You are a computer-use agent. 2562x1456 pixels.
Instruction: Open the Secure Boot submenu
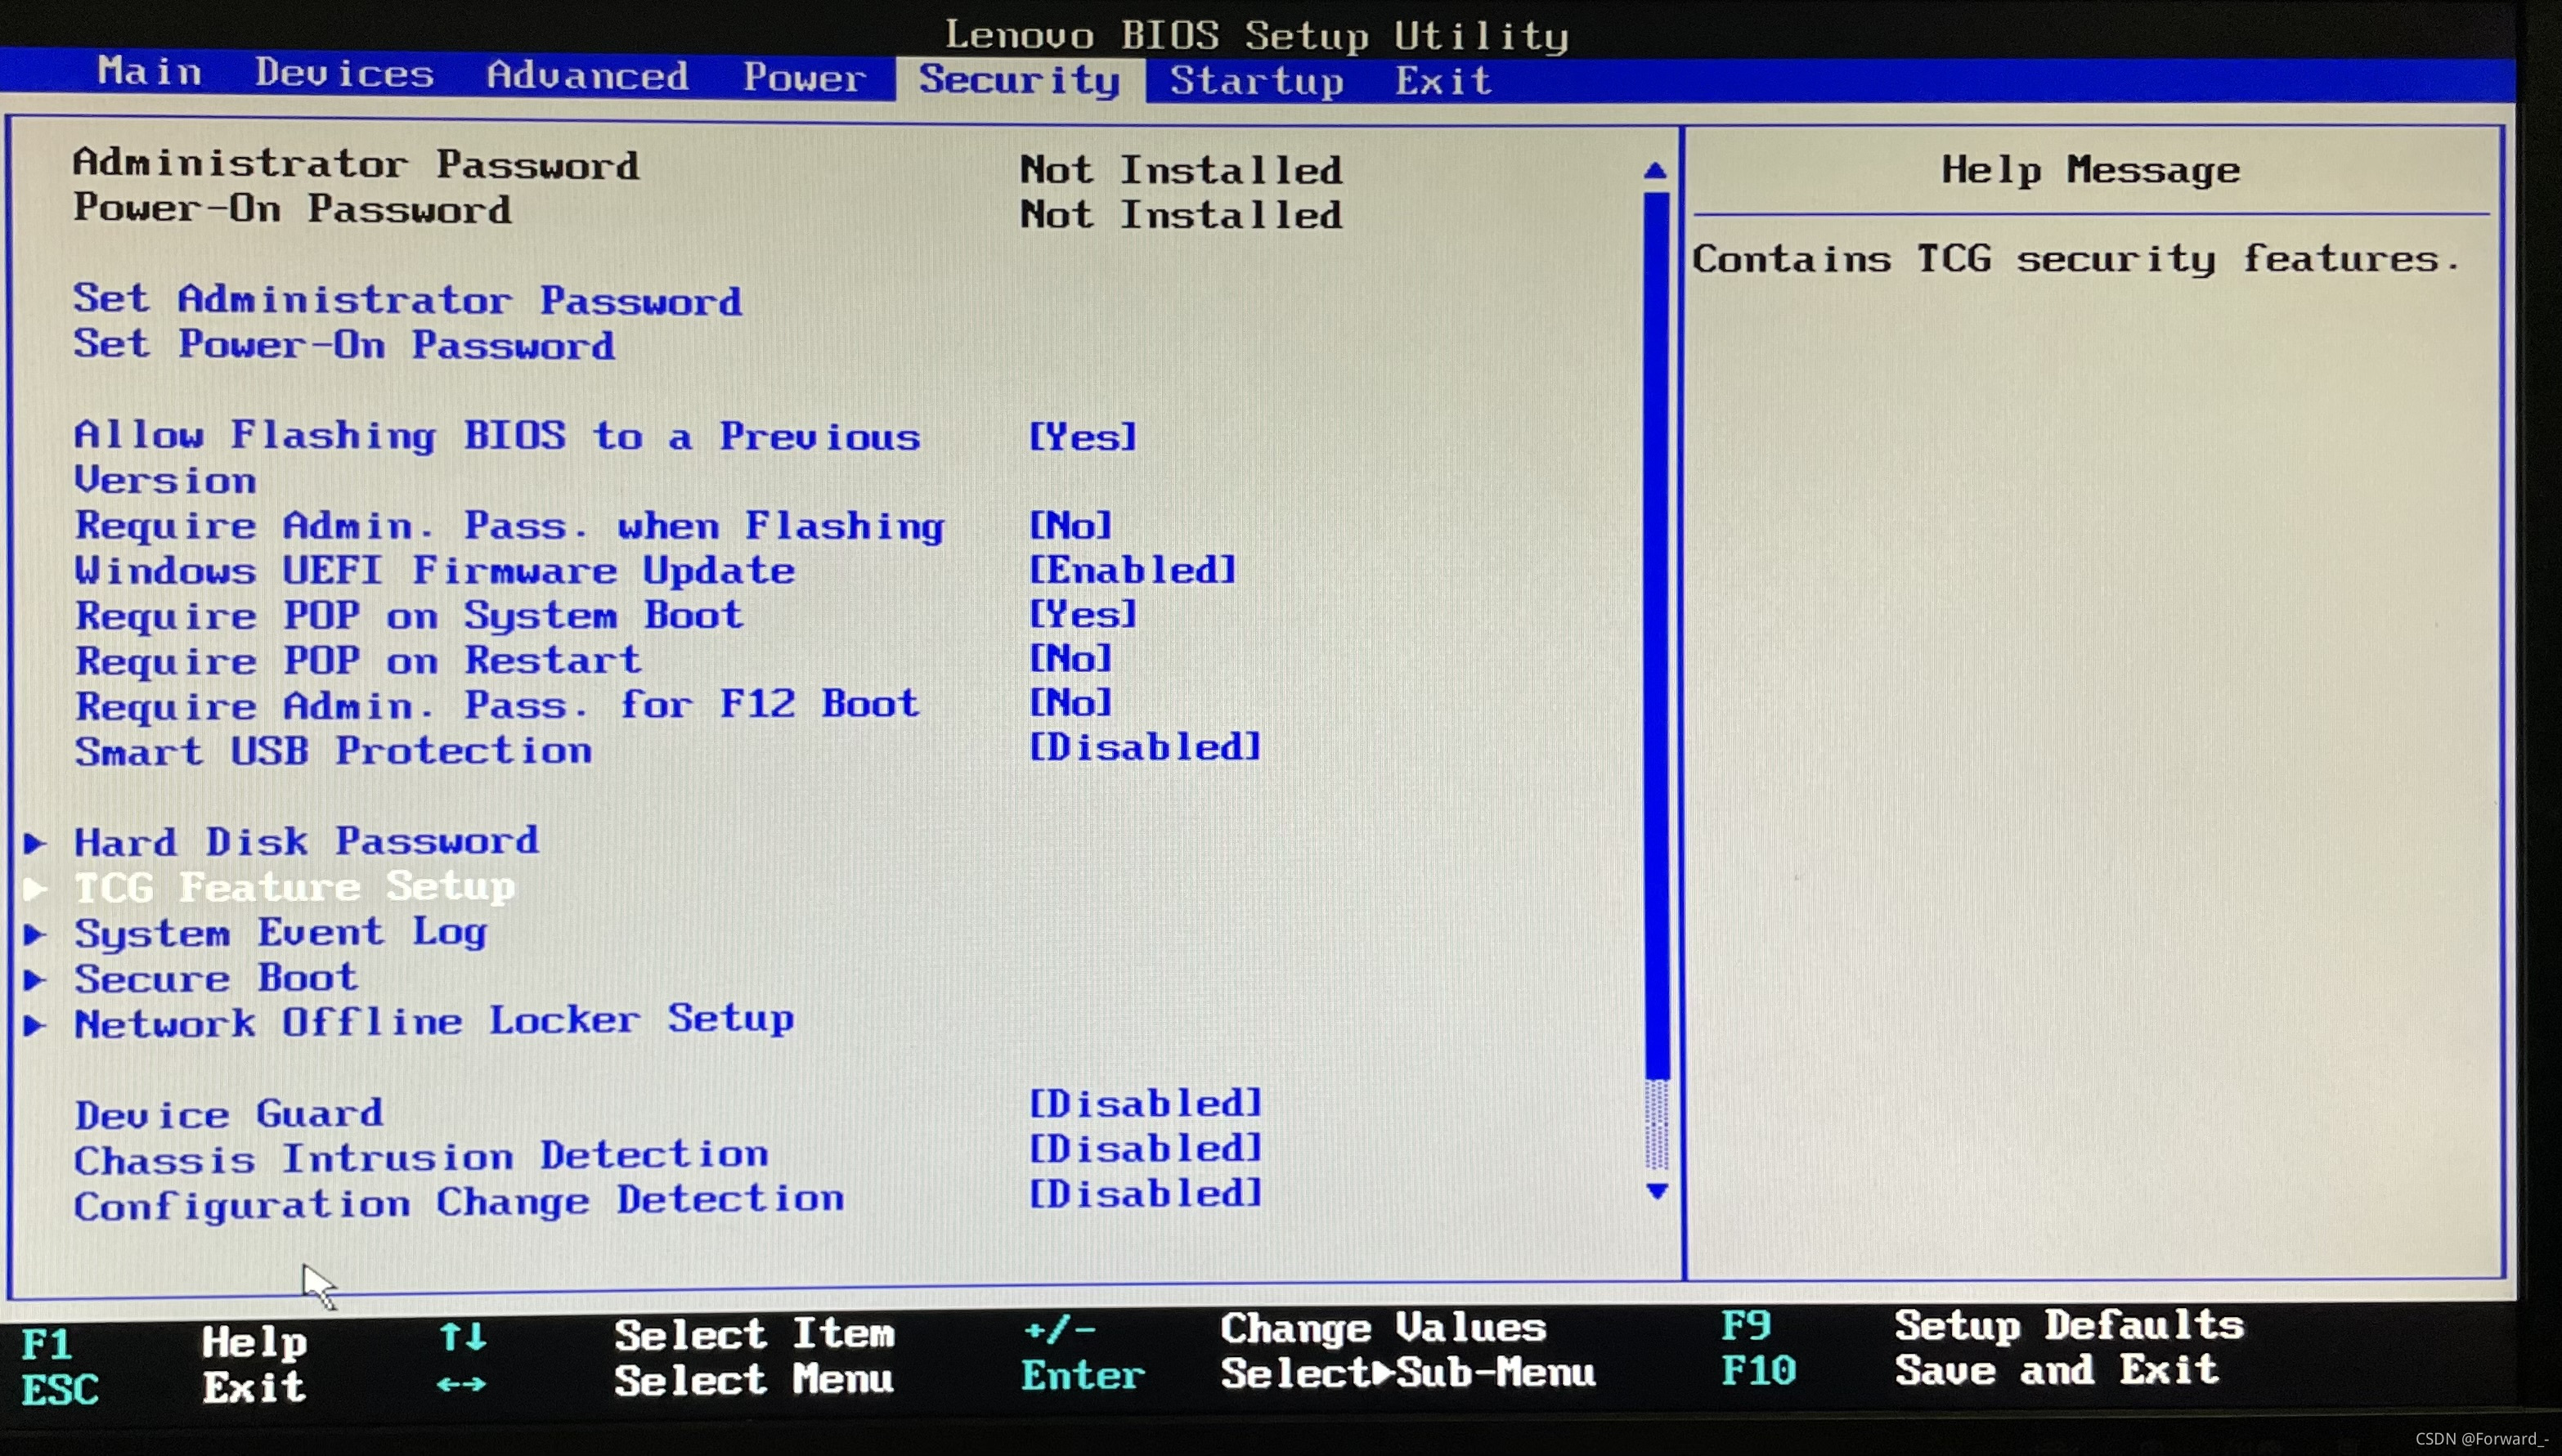coord(216,978)
